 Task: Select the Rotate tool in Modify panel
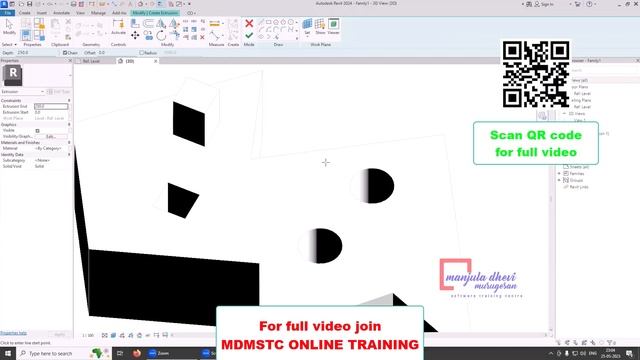[x=161, y=36]
